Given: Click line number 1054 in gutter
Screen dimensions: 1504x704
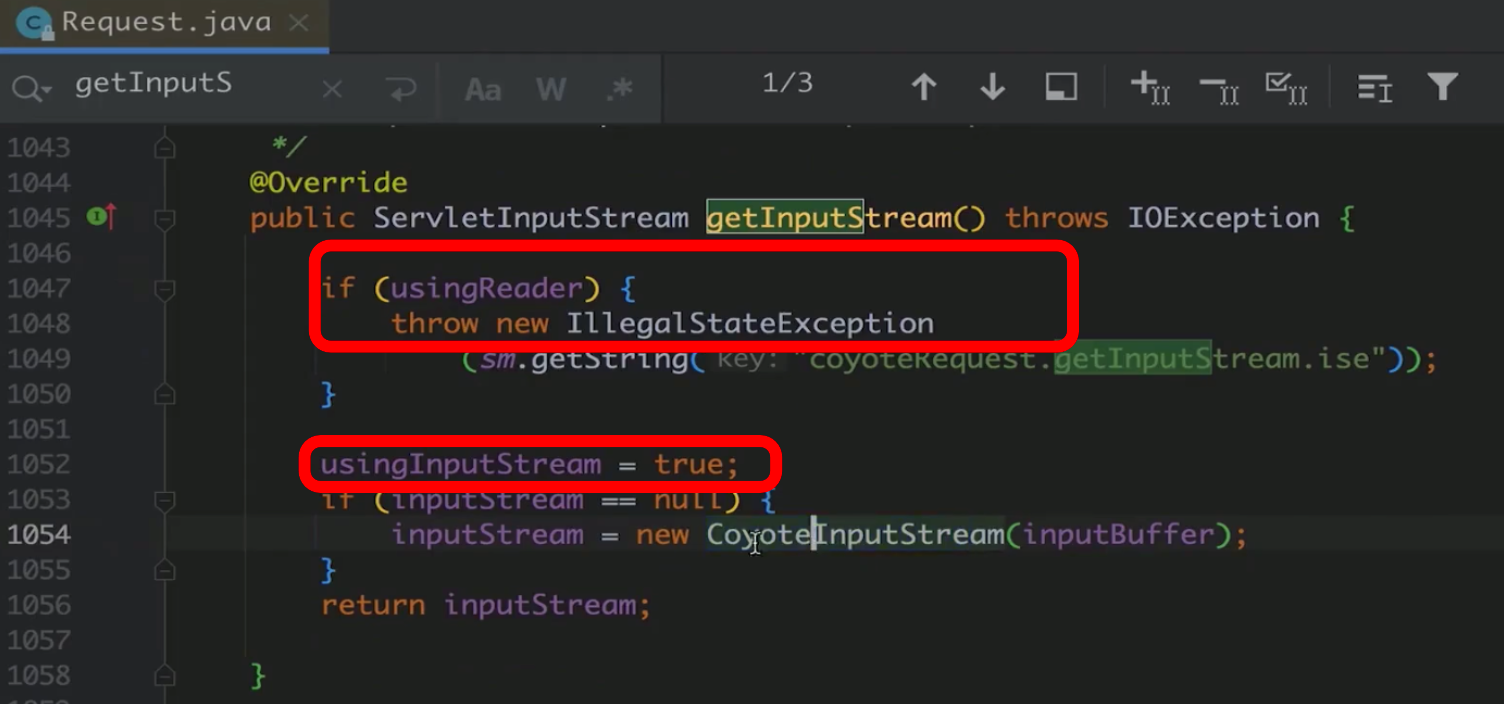Looking at the screenshot, I should point(39,534).
